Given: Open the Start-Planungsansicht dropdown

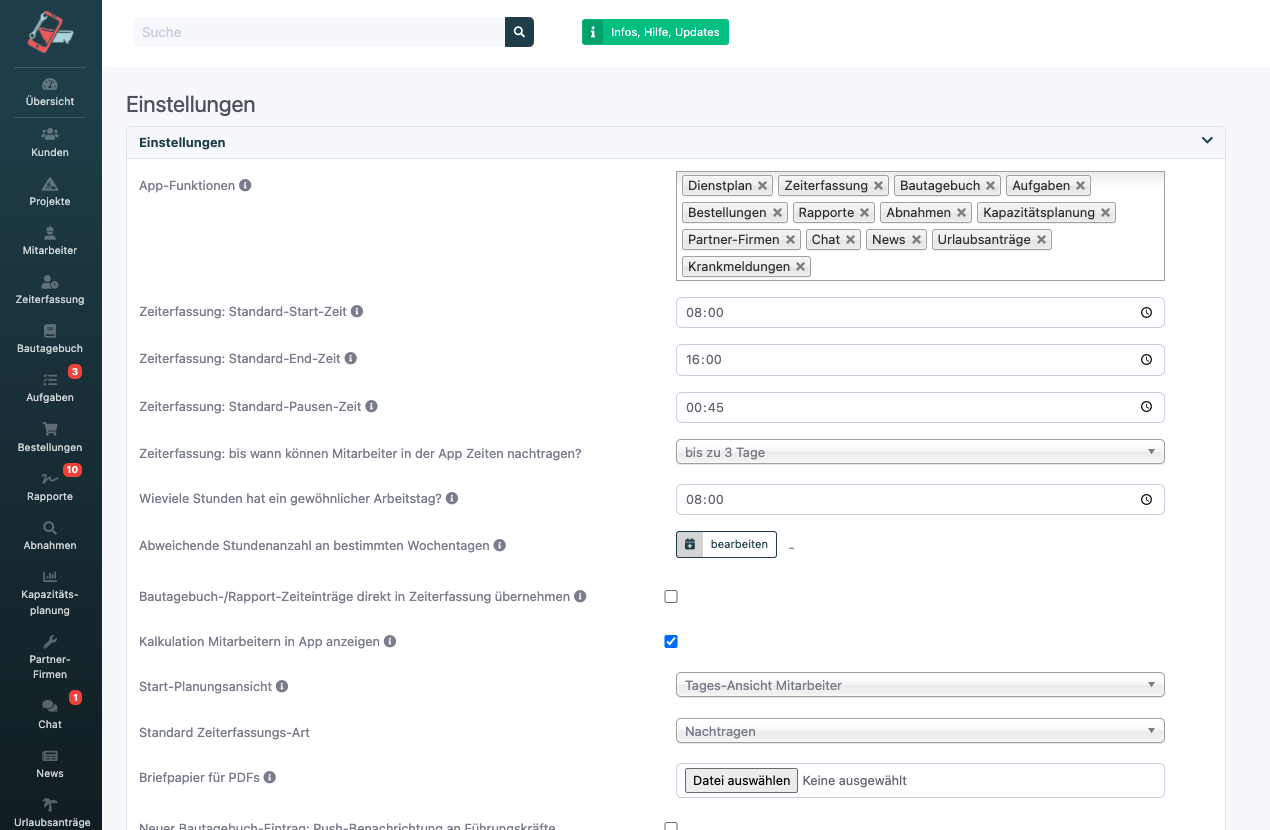Looking at the screenshot, I should pyautogui.click(x=920, y=684).
